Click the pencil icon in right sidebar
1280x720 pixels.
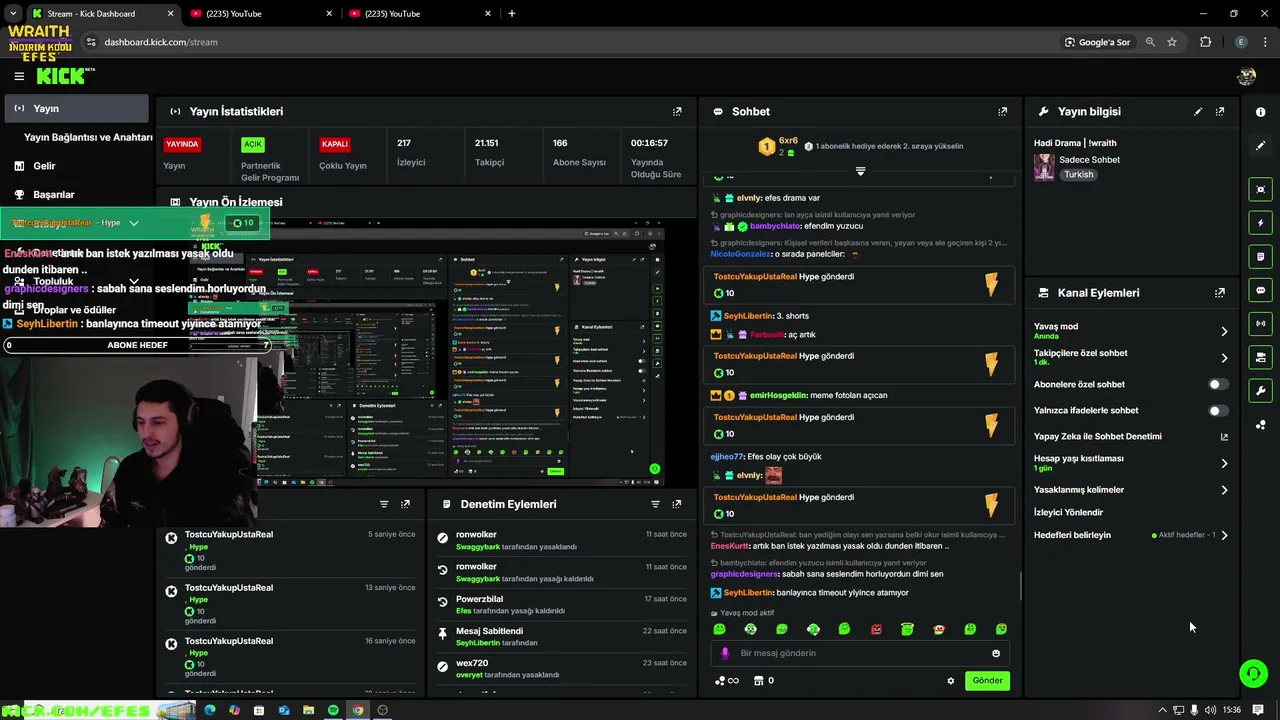[x=1260, y=145]
